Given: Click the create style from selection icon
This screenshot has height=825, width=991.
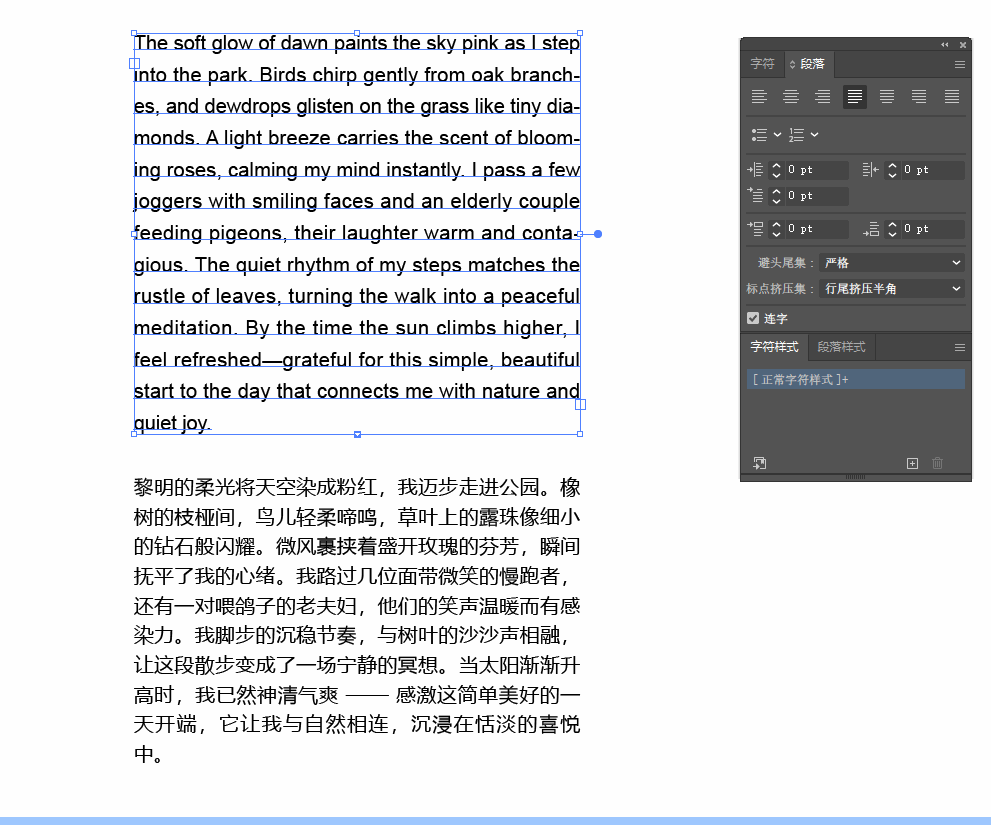Looking at the screenshot, I should point(760,463).
